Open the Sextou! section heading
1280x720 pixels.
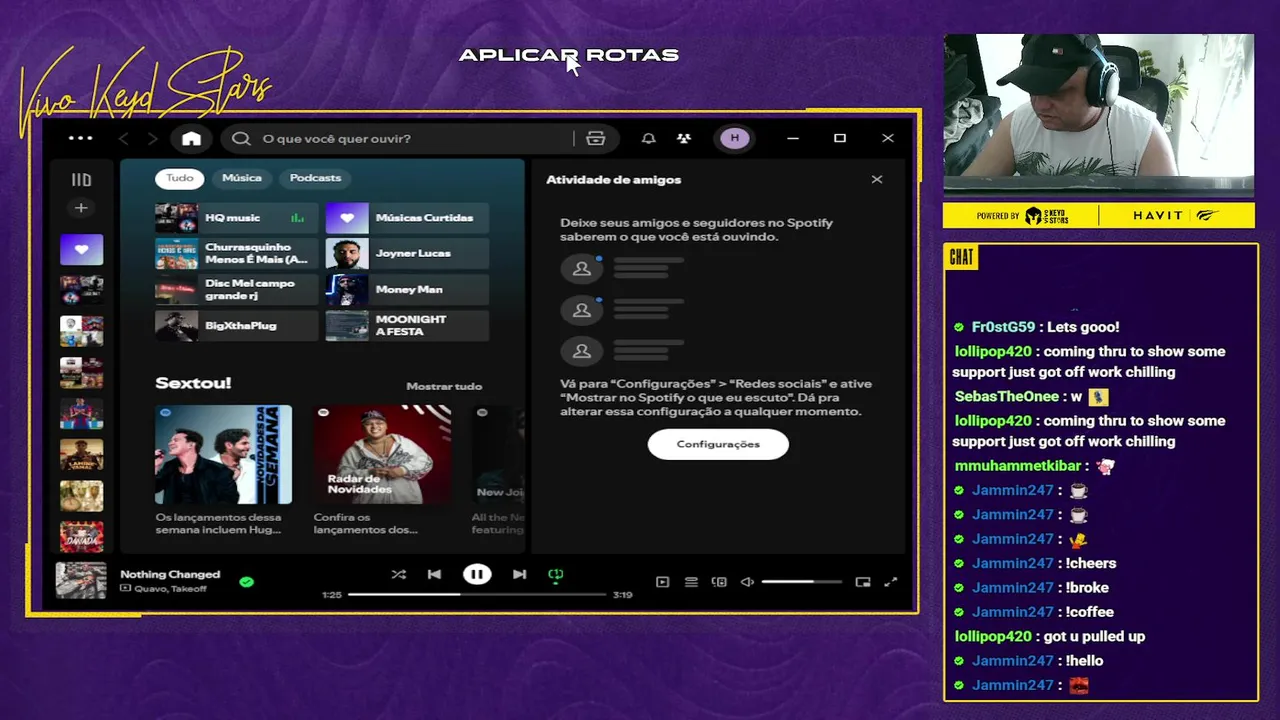[x=193, y=383]
